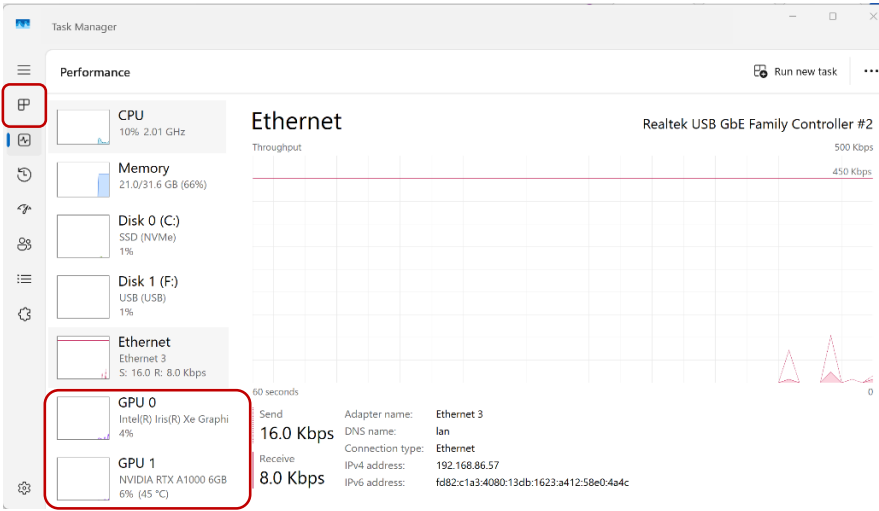Select GPU 0 Intel Iris Xe
Viewport: 879px width, 511px height.
click(x=138, y=417)
